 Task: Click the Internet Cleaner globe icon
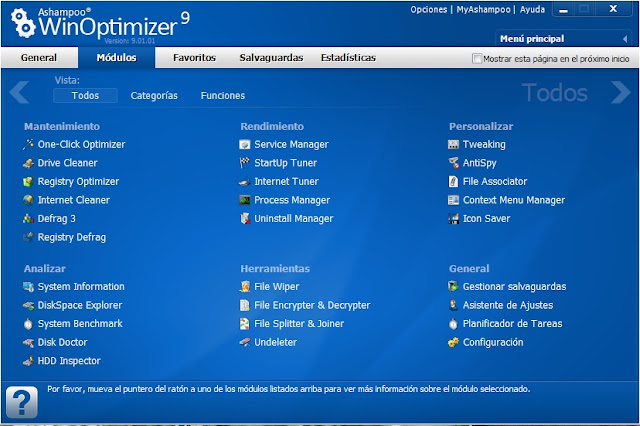tap(28, 200)
